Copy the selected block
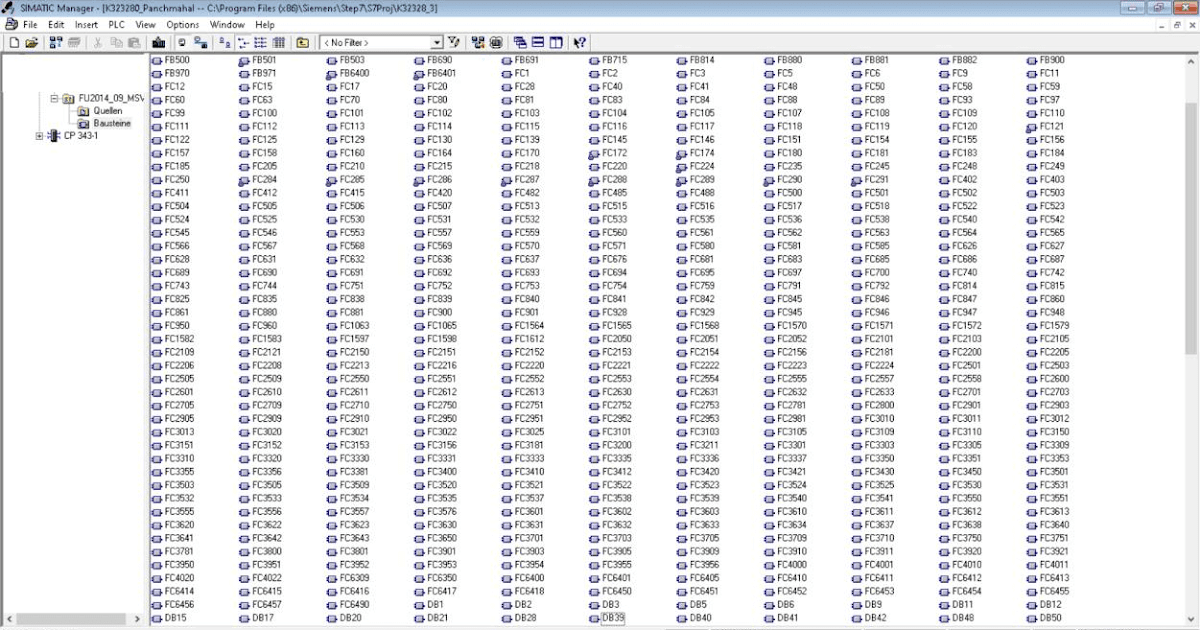1200x630 pixels. (116, 42)
